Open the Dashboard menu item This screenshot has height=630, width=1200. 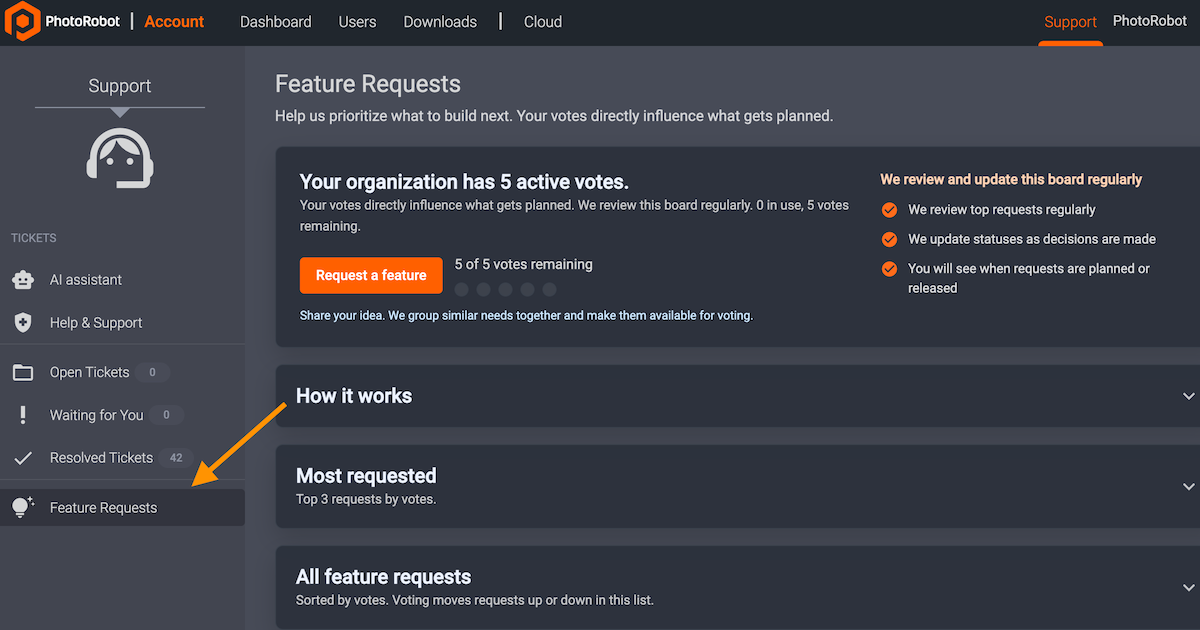[x=275, y=22]
